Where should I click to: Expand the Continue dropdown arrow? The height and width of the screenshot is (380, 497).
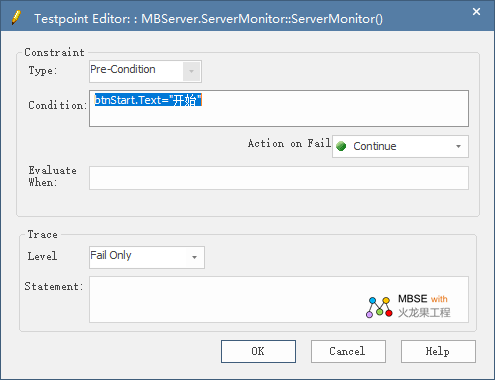(458, 146)
